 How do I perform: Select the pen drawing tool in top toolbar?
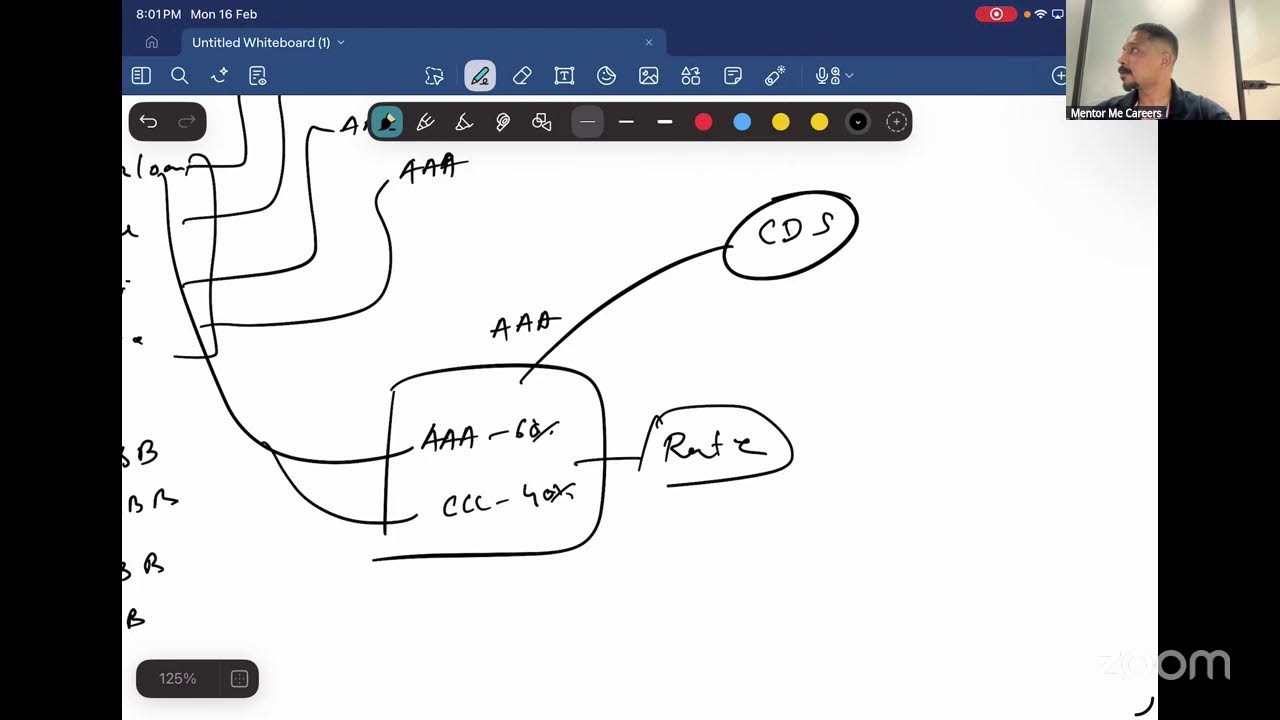(x=480, y=76)
